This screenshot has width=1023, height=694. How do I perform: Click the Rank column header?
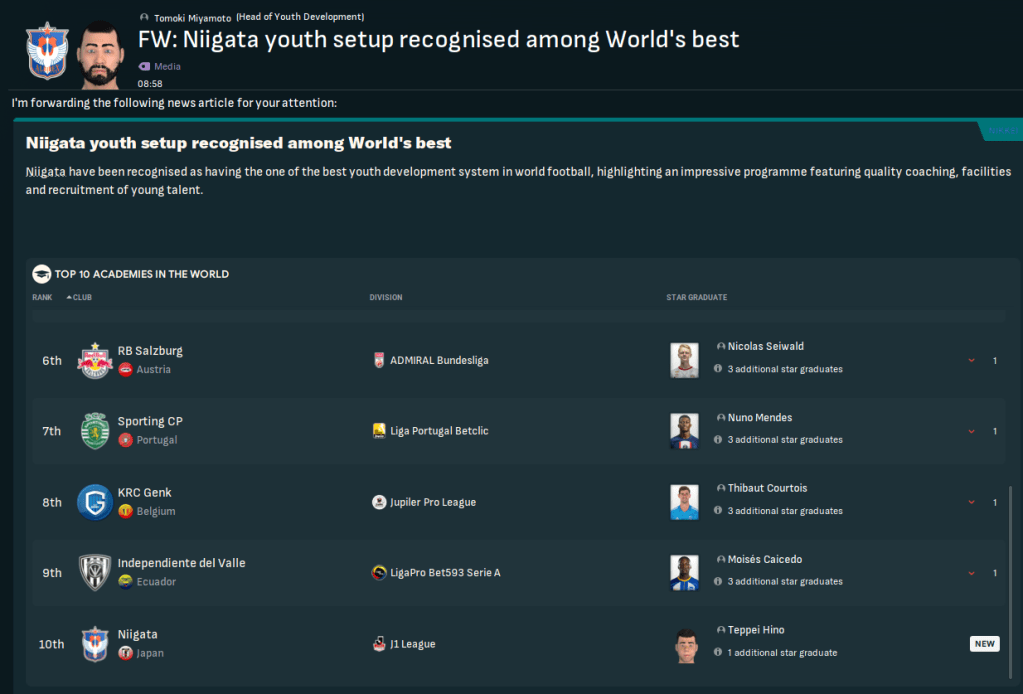click(42, 297)
